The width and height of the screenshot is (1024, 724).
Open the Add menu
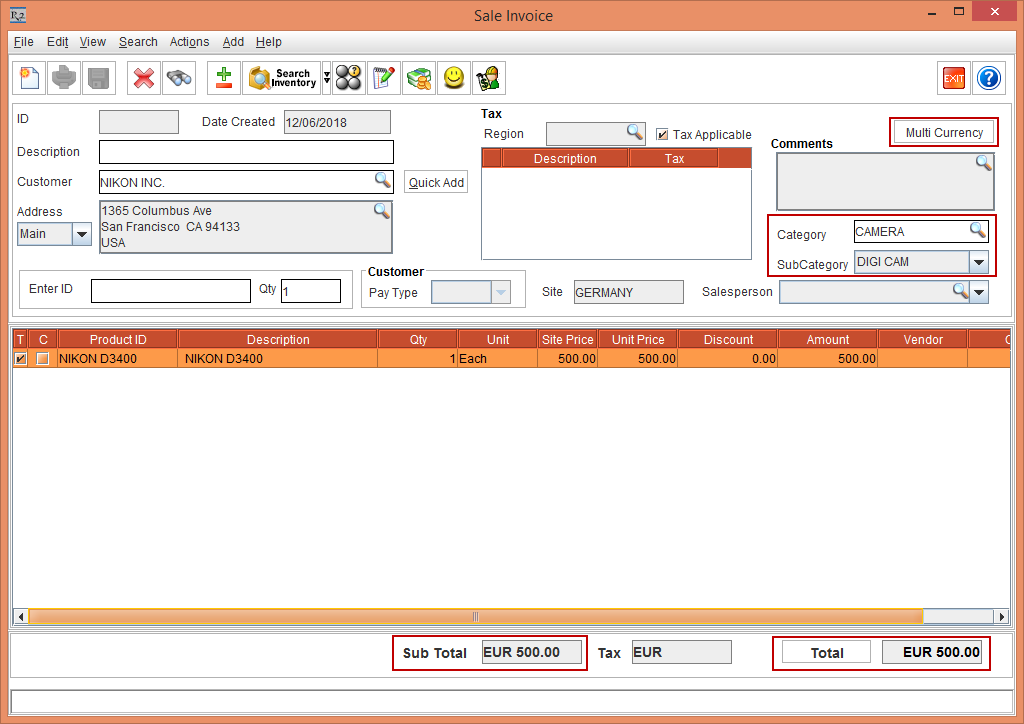(x=233, y=42)
